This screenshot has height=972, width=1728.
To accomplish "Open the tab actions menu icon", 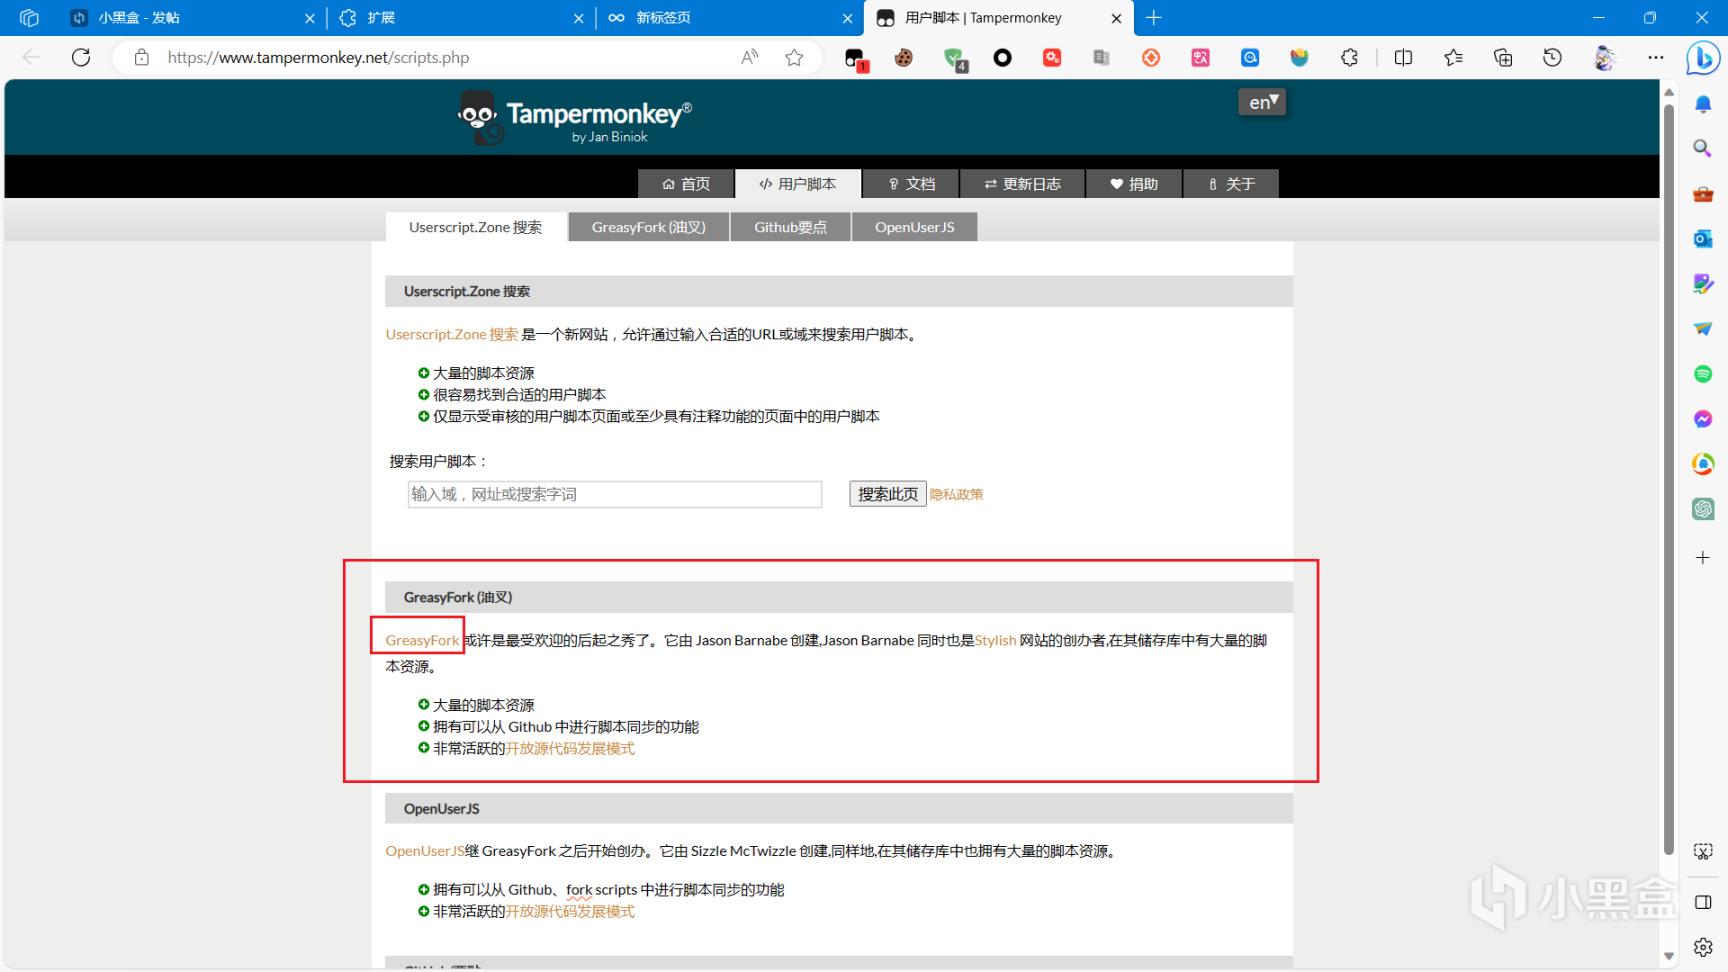I will click(x=29, y=18).
